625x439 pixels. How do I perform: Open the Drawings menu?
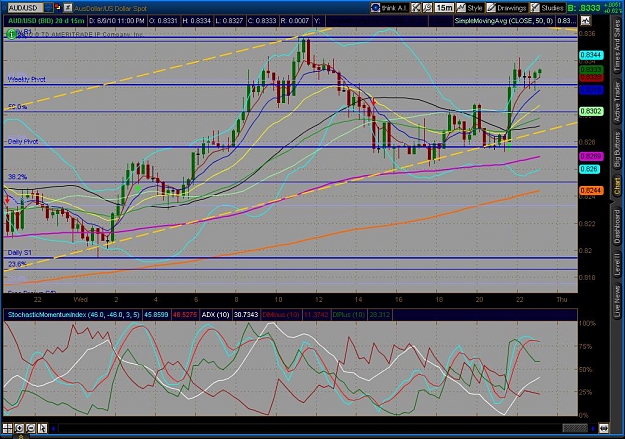pos(507,8)
